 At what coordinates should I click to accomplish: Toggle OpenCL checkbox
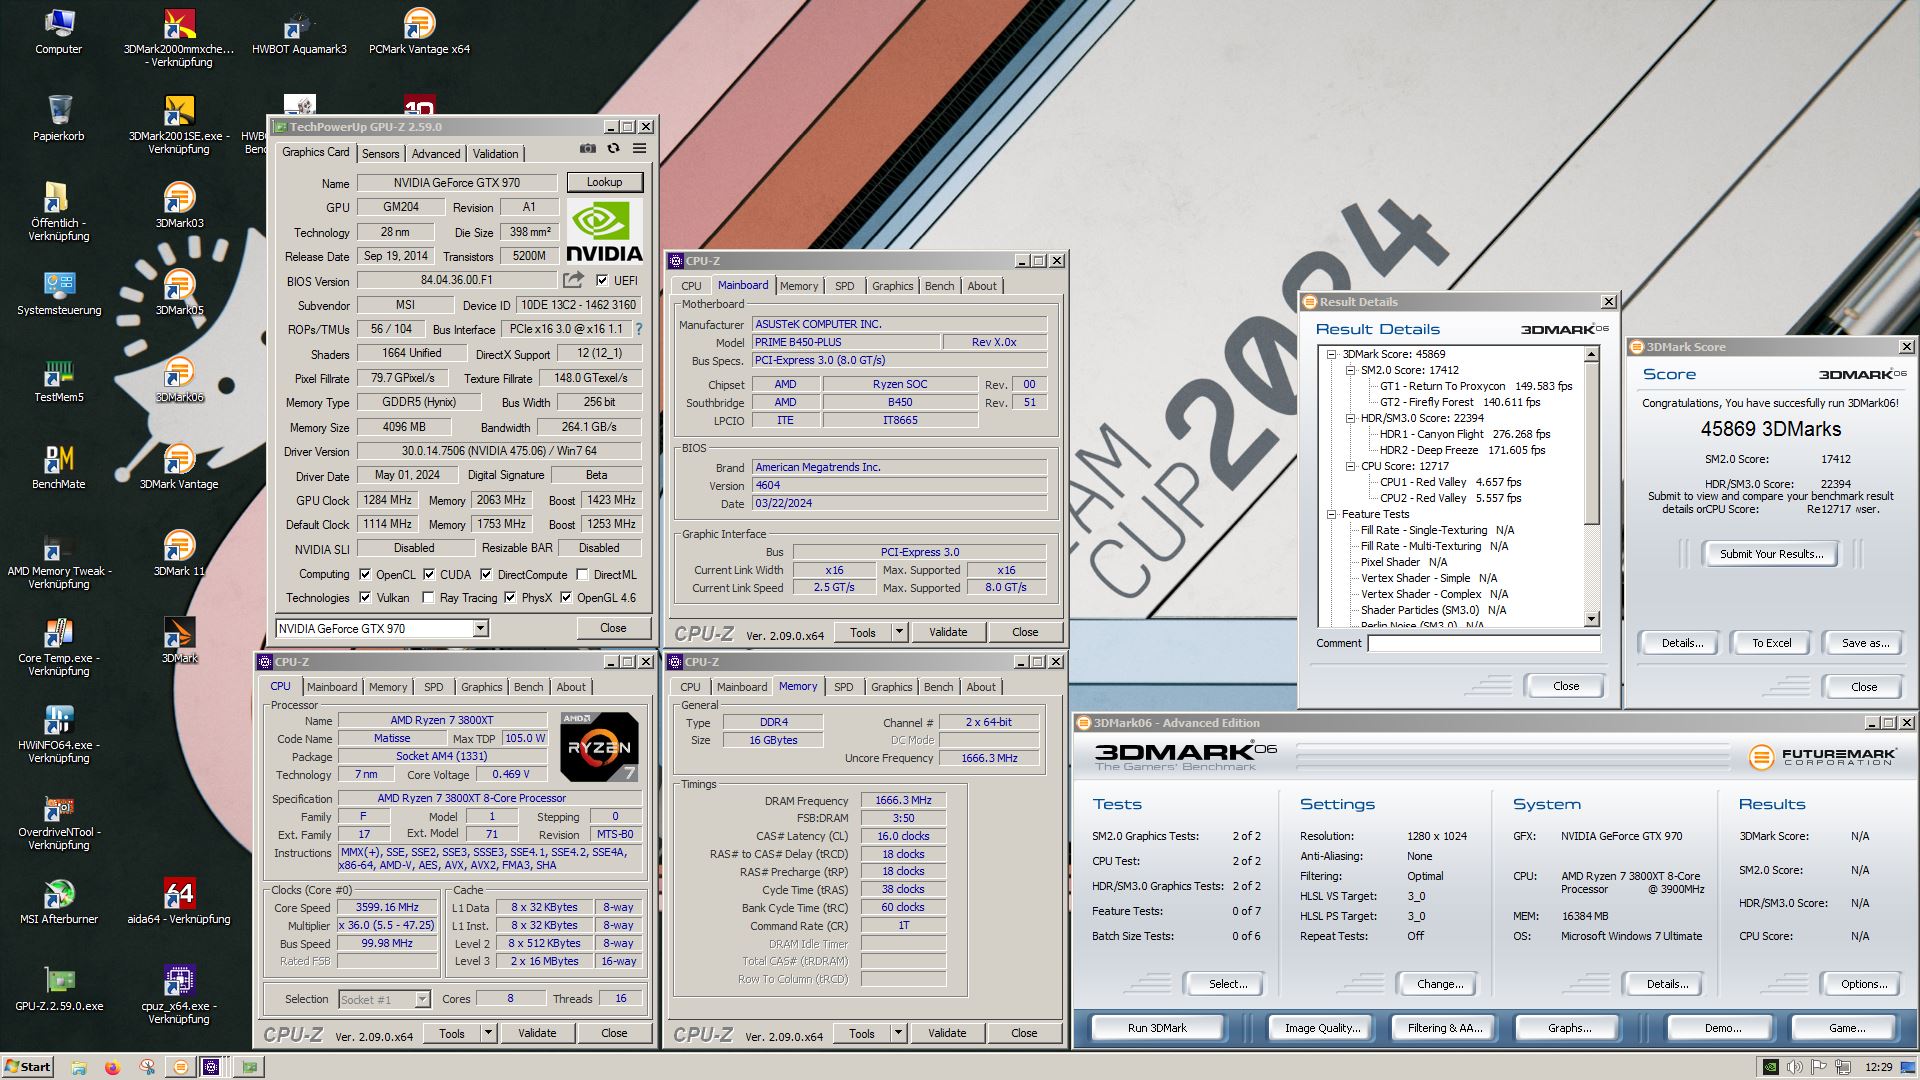[x=365, y=575]
